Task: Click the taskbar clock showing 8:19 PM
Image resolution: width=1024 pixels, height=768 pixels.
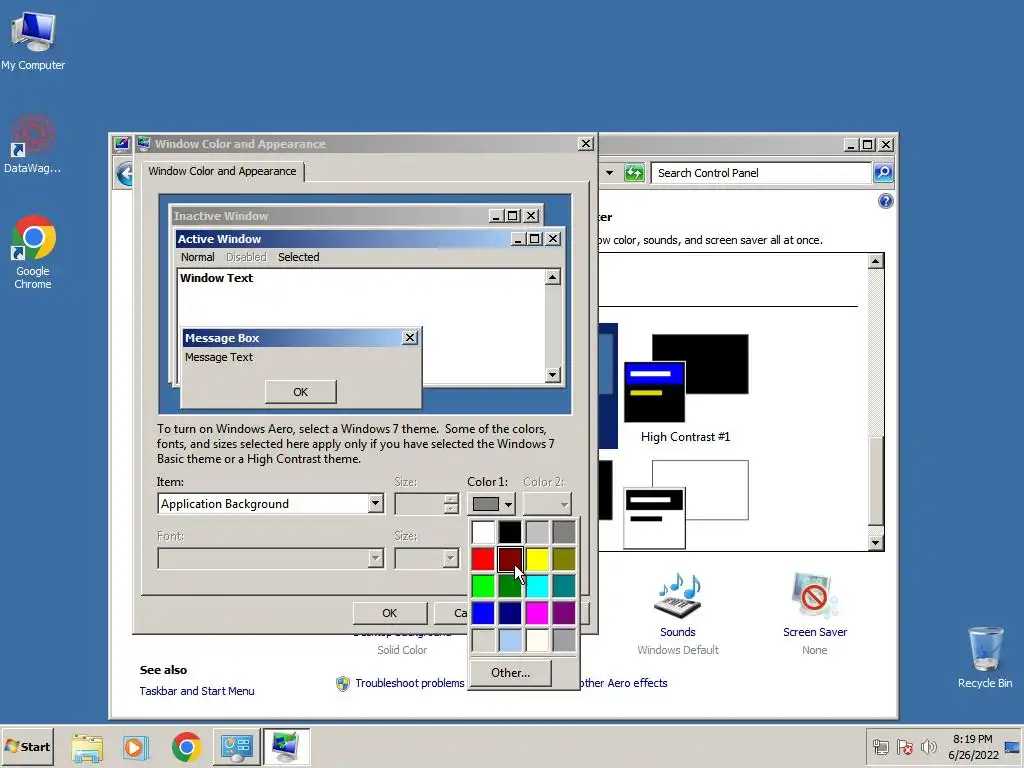Action: (x=973, y=746)
